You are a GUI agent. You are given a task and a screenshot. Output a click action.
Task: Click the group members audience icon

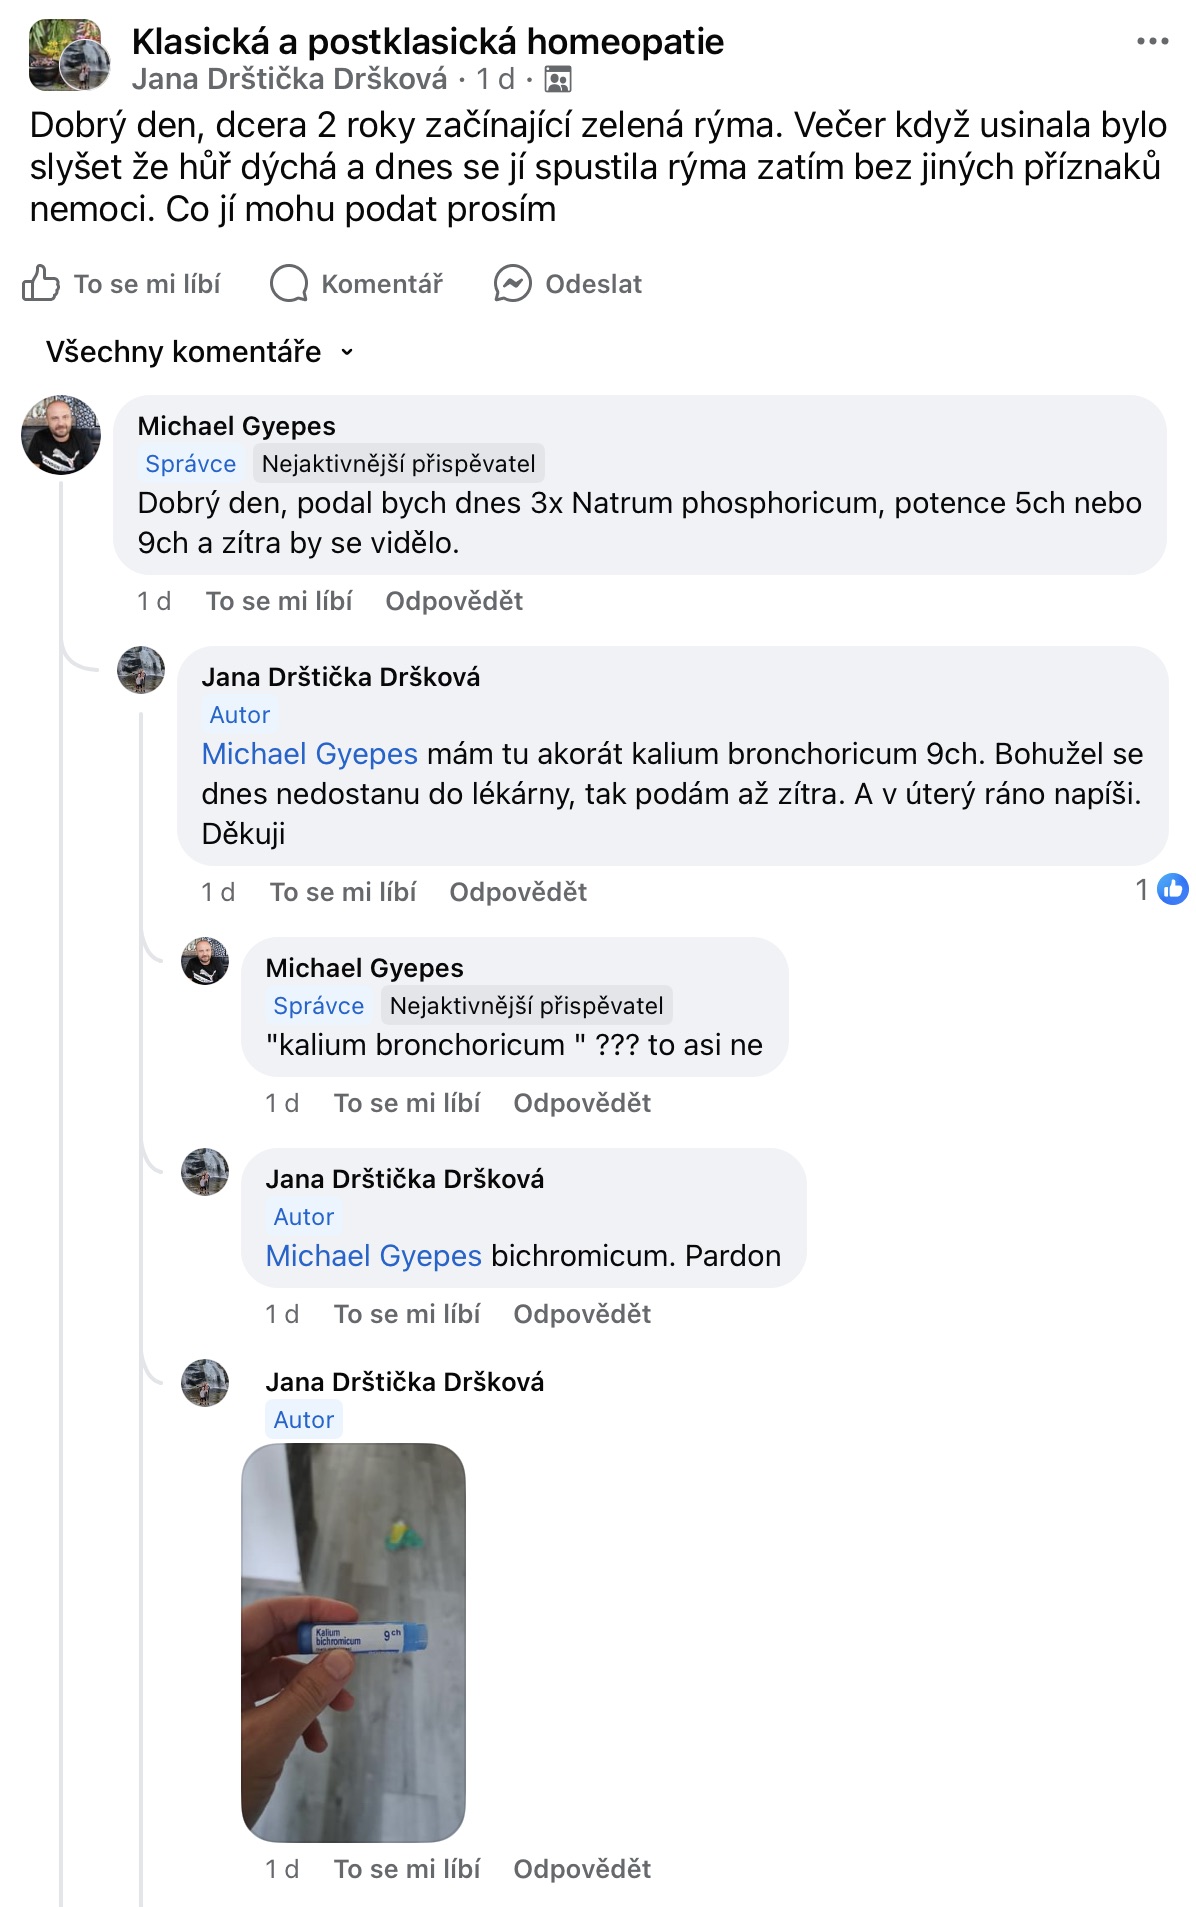[x=557, y=79]
